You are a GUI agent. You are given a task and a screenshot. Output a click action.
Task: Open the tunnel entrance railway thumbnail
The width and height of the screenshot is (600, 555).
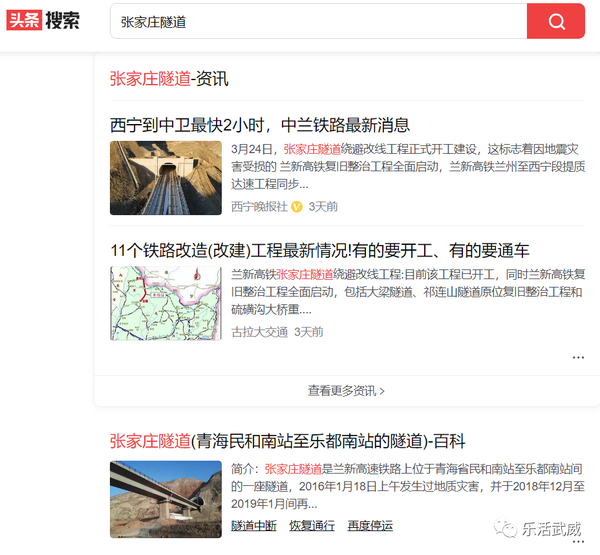pos(166,178)
